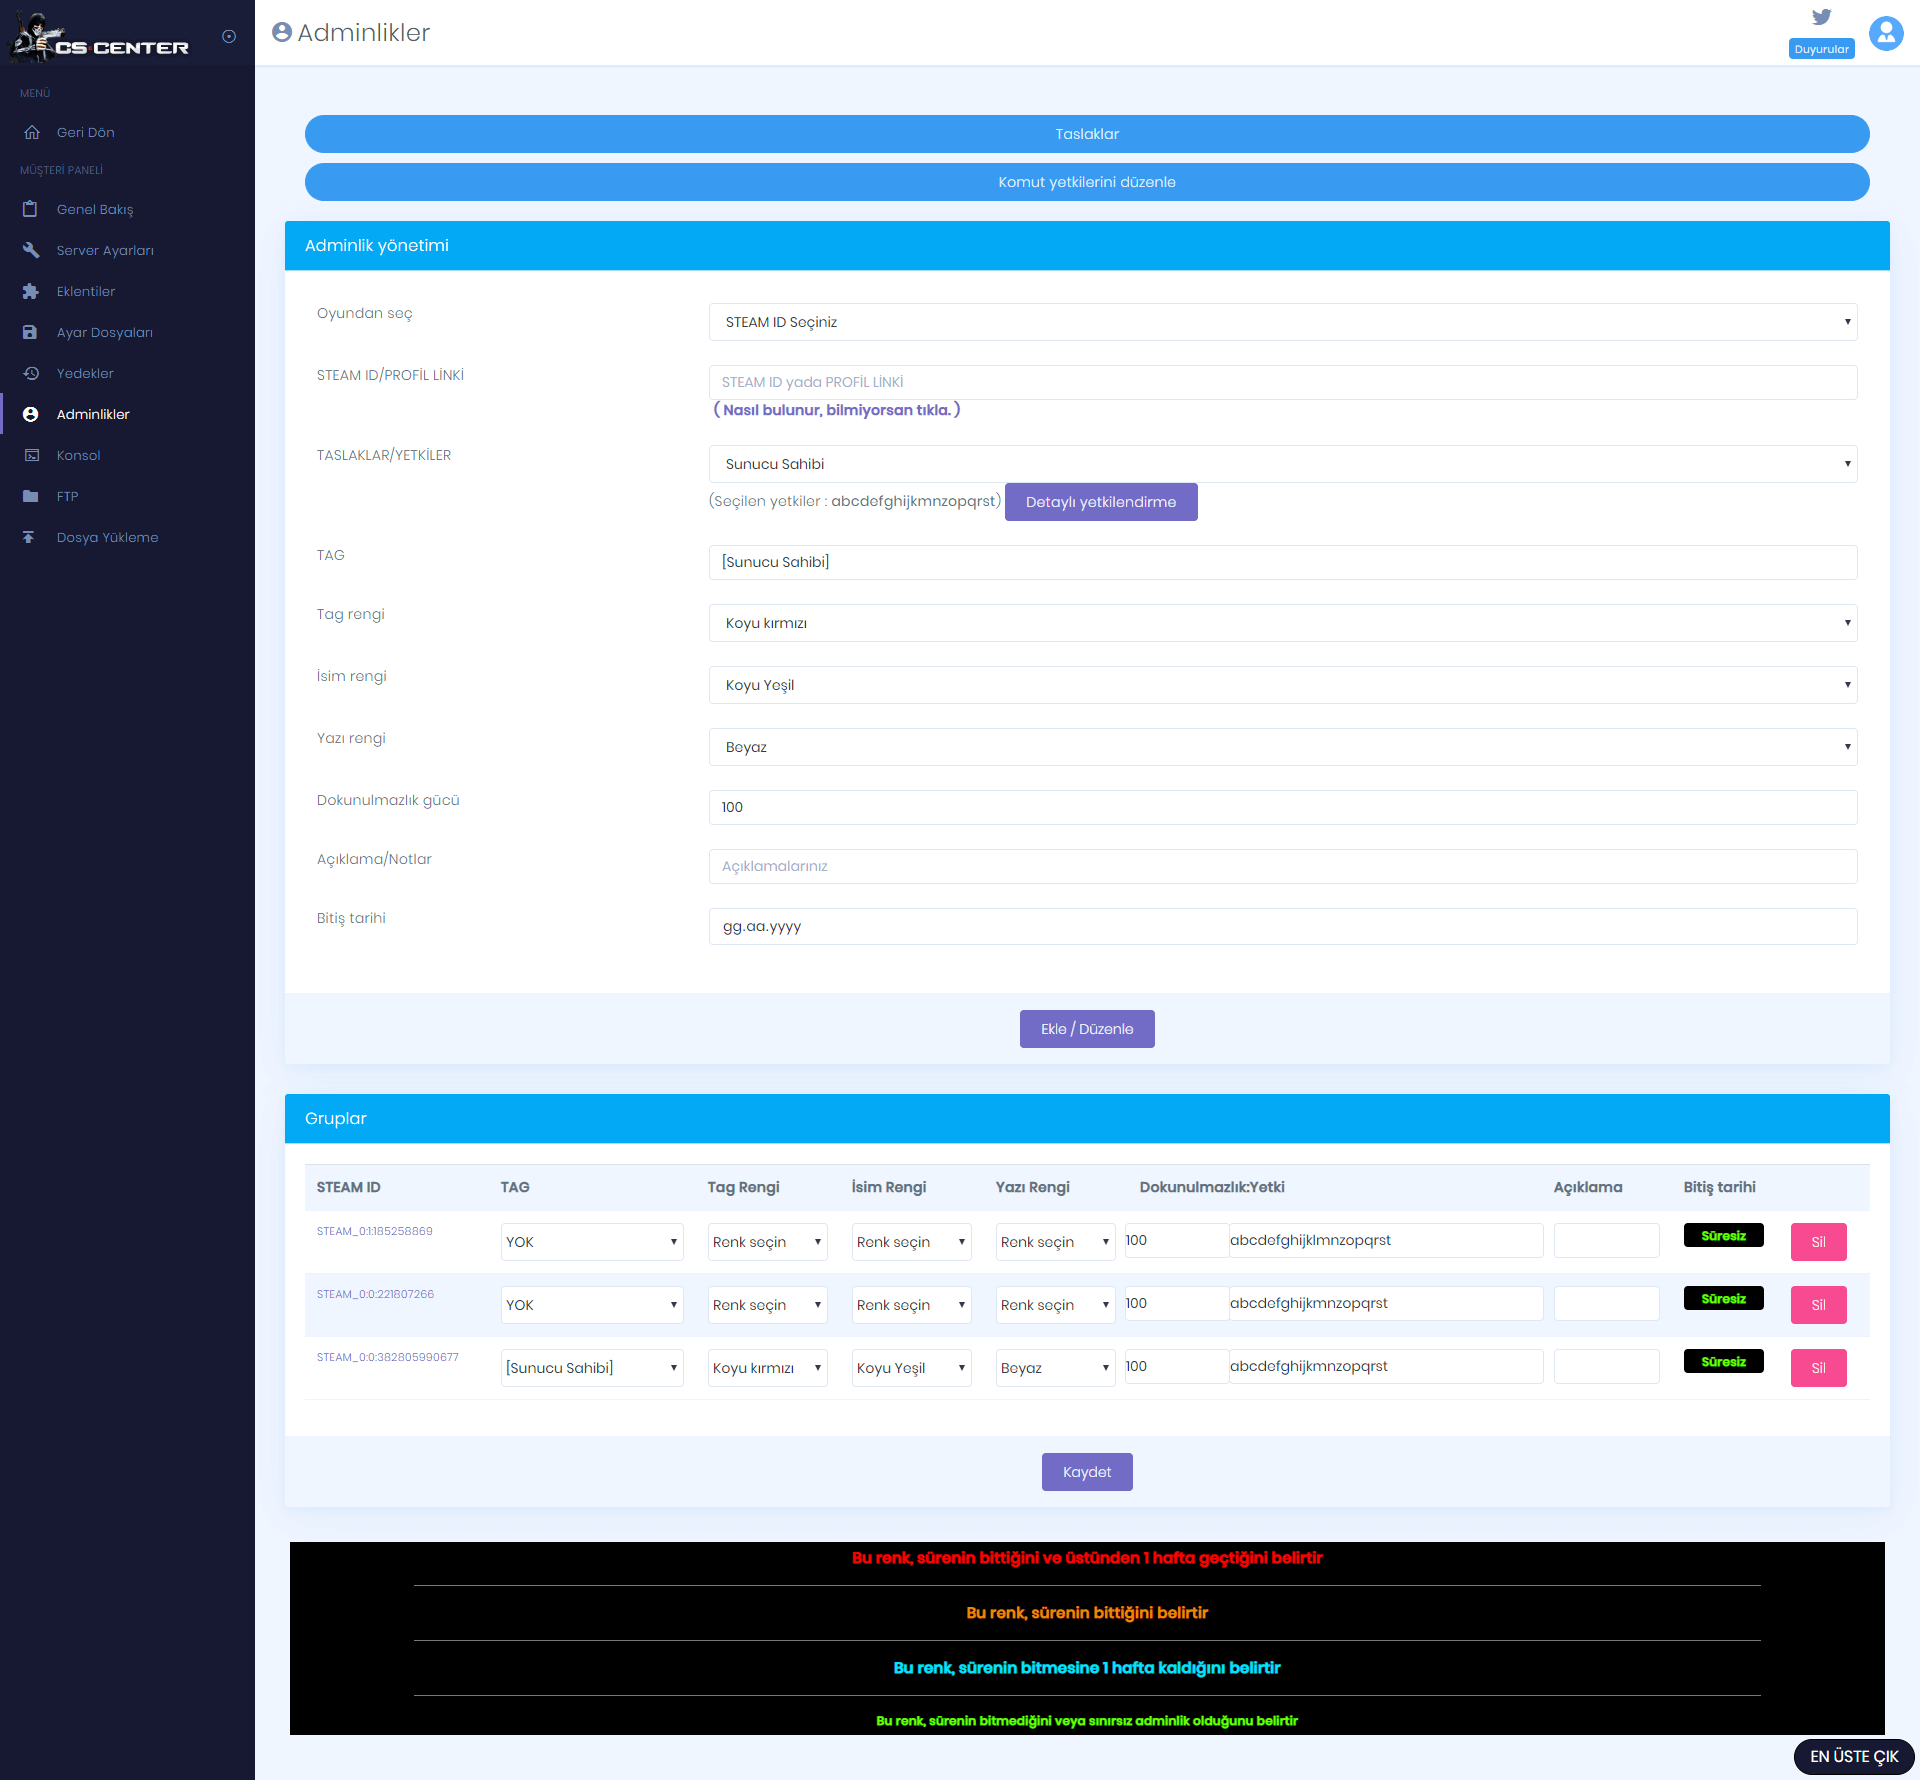The width and height of the screenshot is (1920, 1780).
Task: Click the Açıklamalarınız input field
Action: coord(1283,866)
